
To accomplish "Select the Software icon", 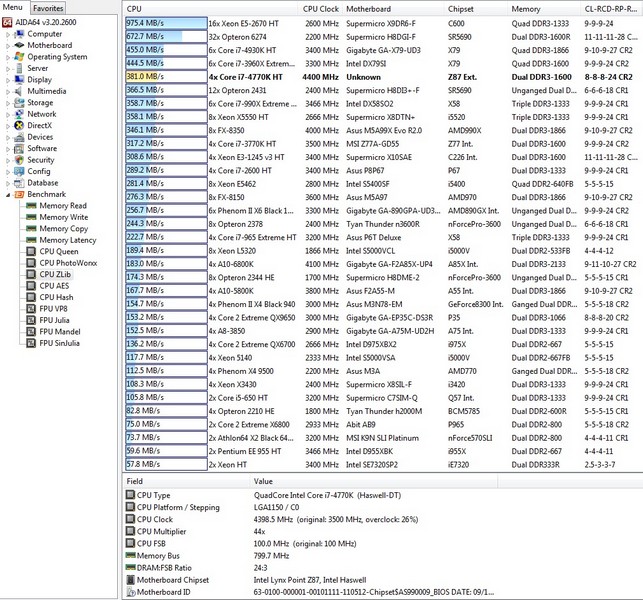I will point(19,149).
